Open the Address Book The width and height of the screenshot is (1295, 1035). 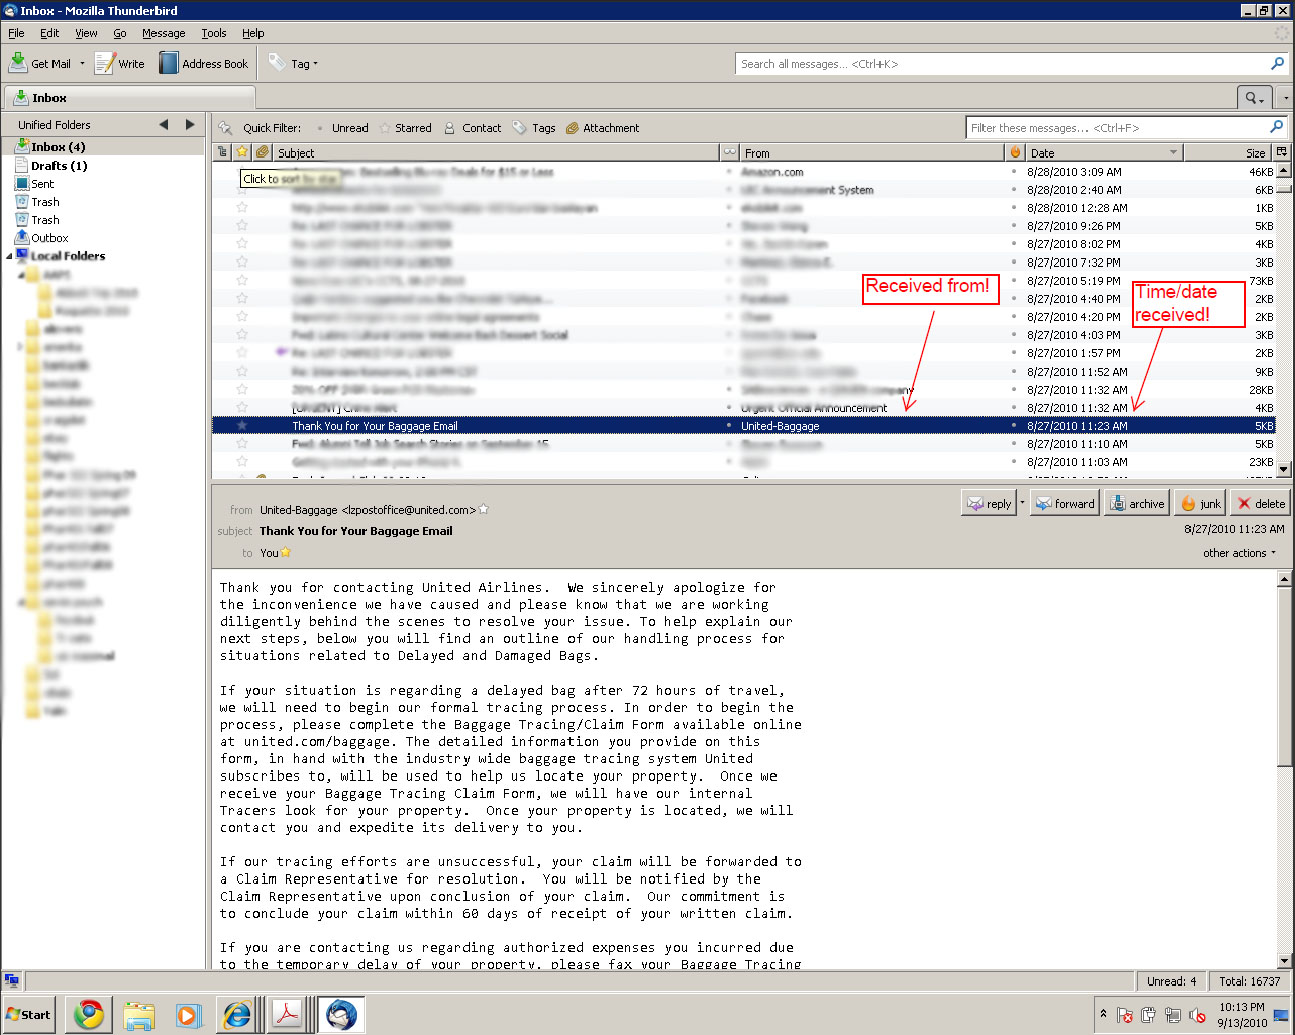click(x=204, y=63)
